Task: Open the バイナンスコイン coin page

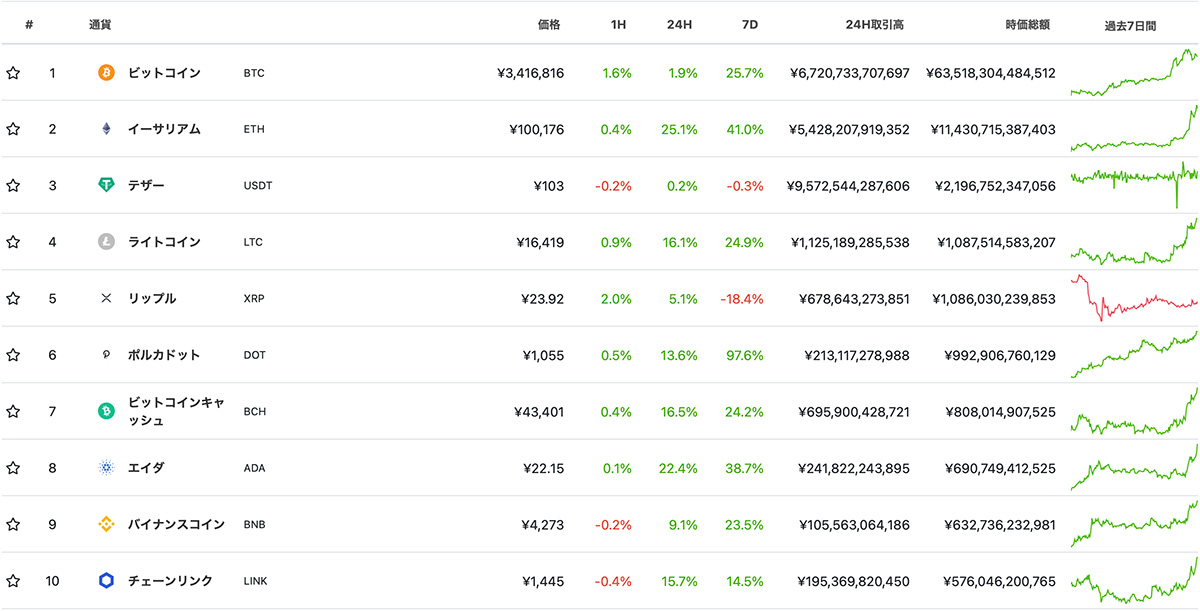Action: (x=176, y=524)
